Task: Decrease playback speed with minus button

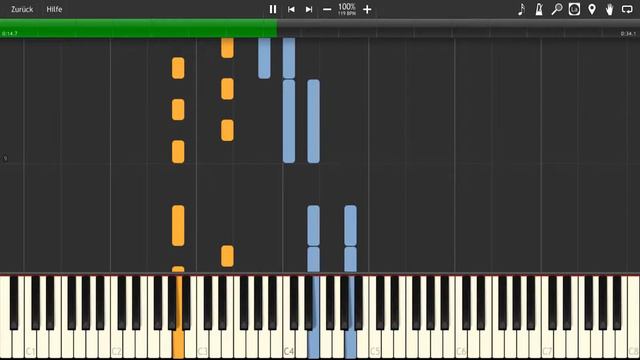Action: (327, 9)
